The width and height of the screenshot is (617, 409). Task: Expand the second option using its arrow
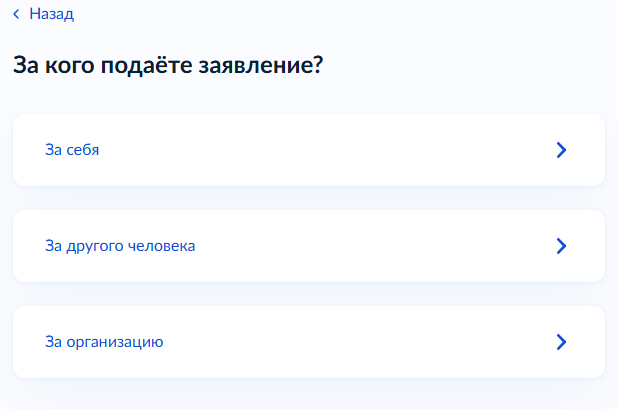561,246
